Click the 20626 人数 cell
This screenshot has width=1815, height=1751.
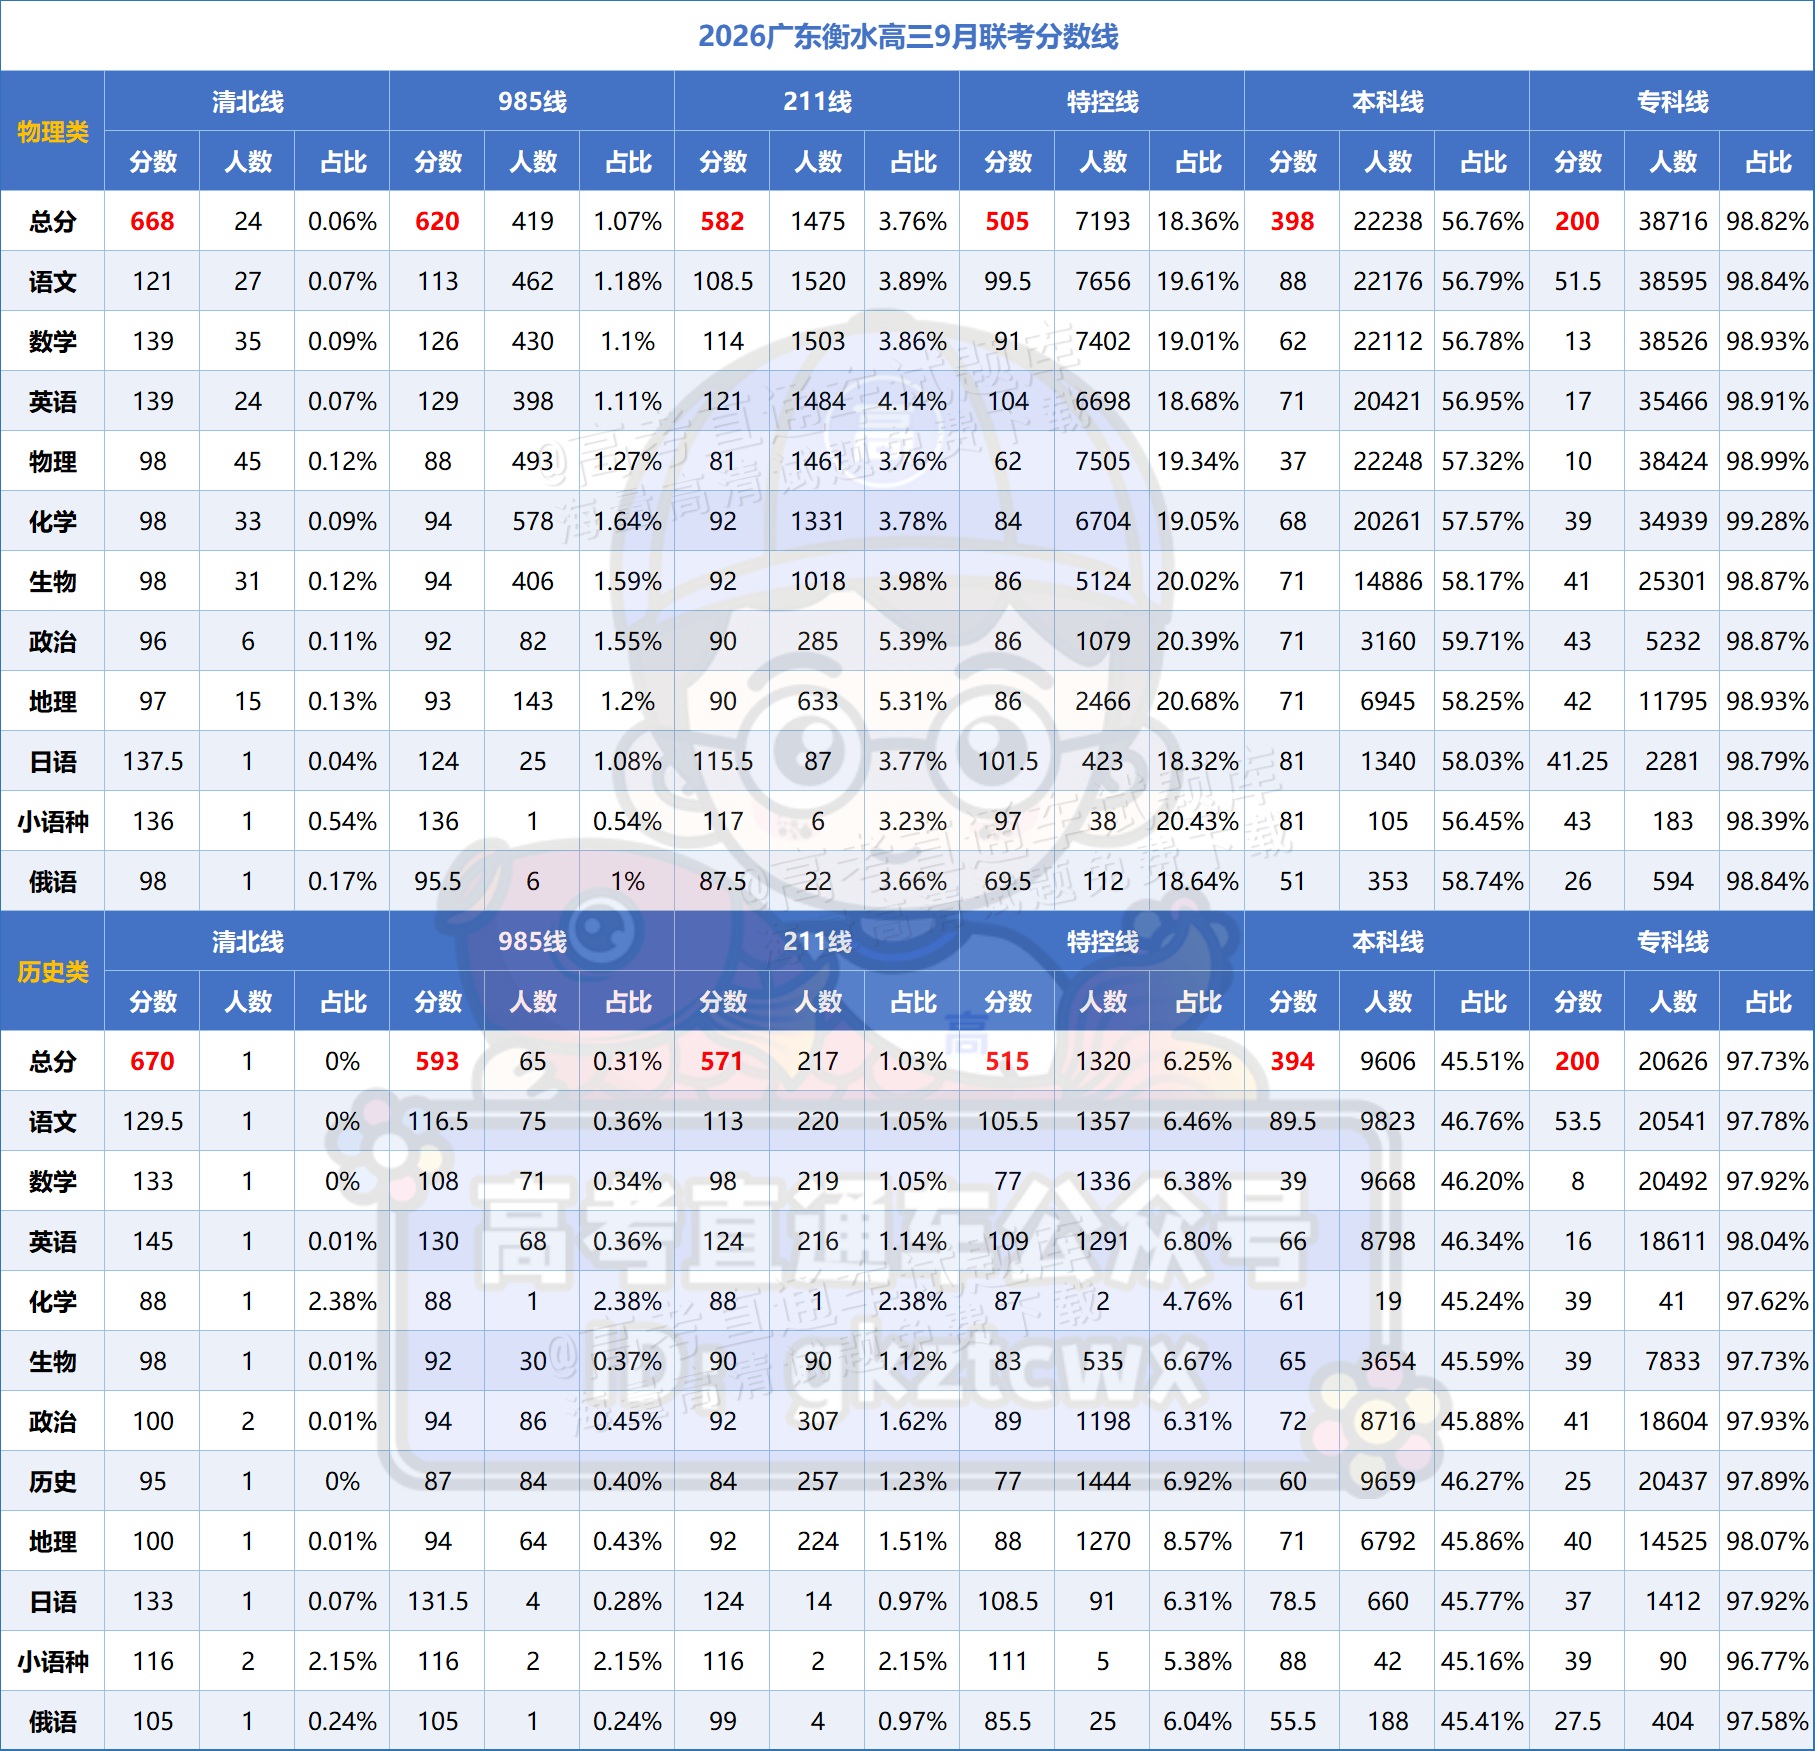[x=1672, y=1062]
